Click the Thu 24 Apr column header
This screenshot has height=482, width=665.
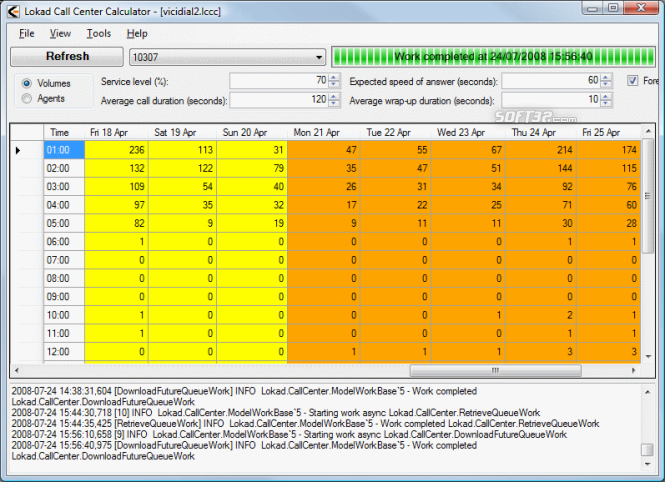[x=540, y=132]
